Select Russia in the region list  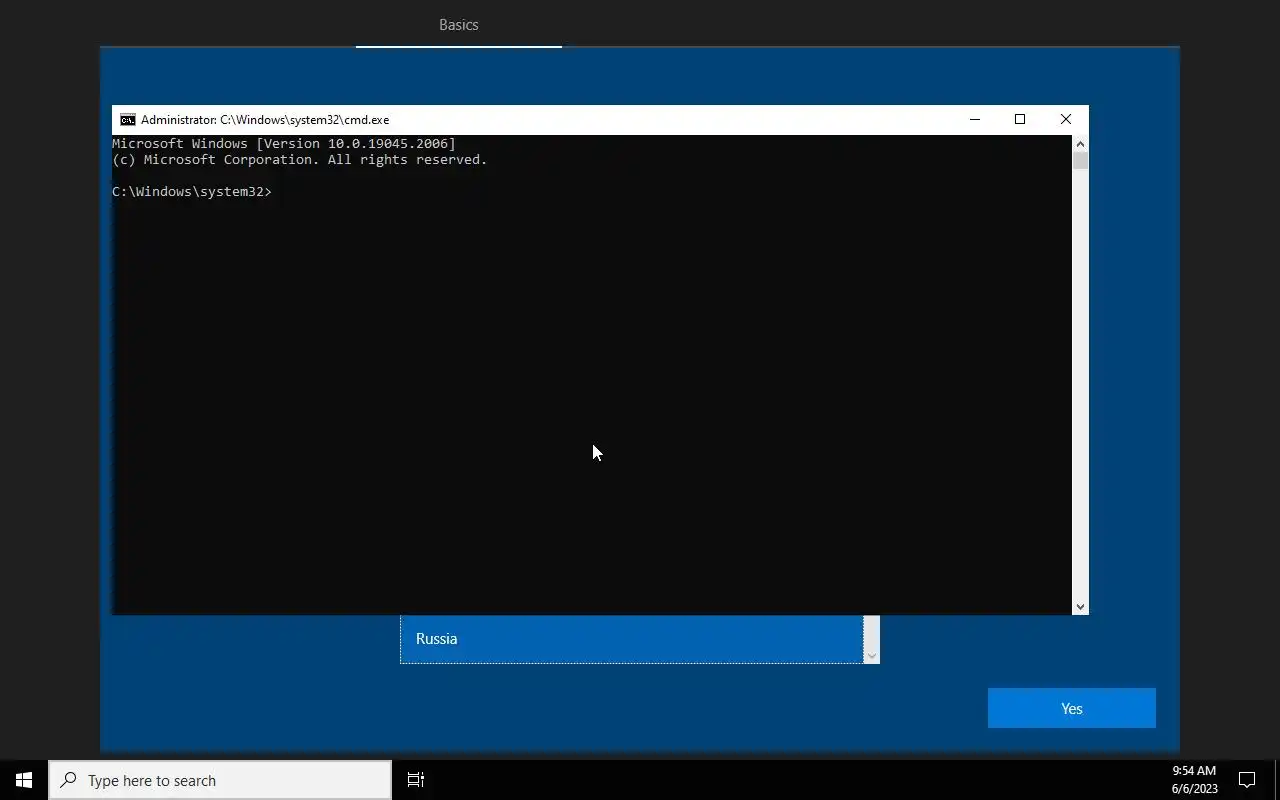pyautogui.click(x=631, y=639)
